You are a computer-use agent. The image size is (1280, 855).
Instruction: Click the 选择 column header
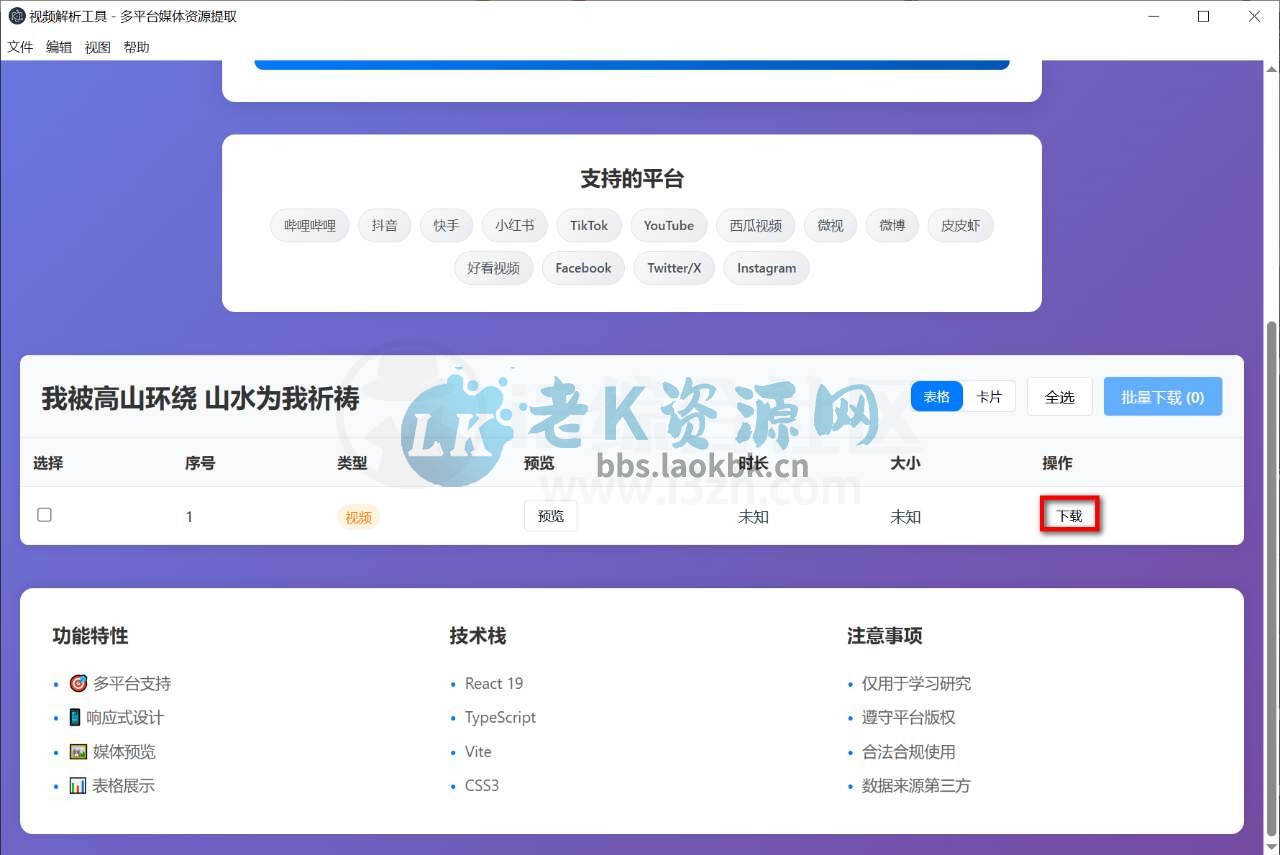pyautogui.click(x=48, y=463)
